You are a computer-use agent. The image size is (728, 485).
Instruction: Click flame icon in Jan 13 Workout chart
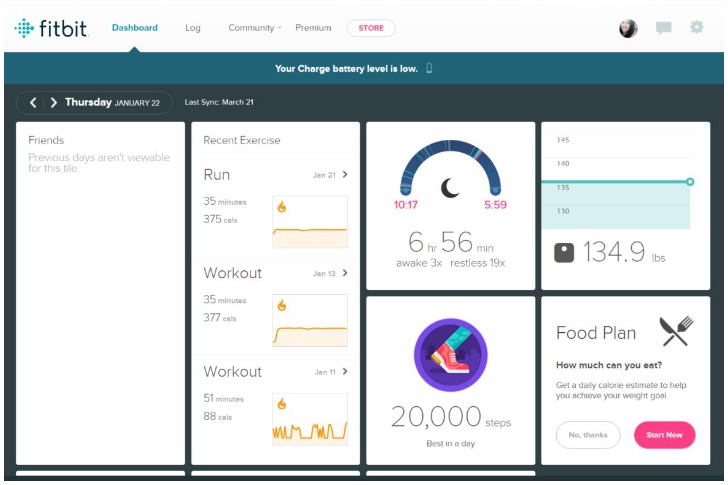pos(282,305)
